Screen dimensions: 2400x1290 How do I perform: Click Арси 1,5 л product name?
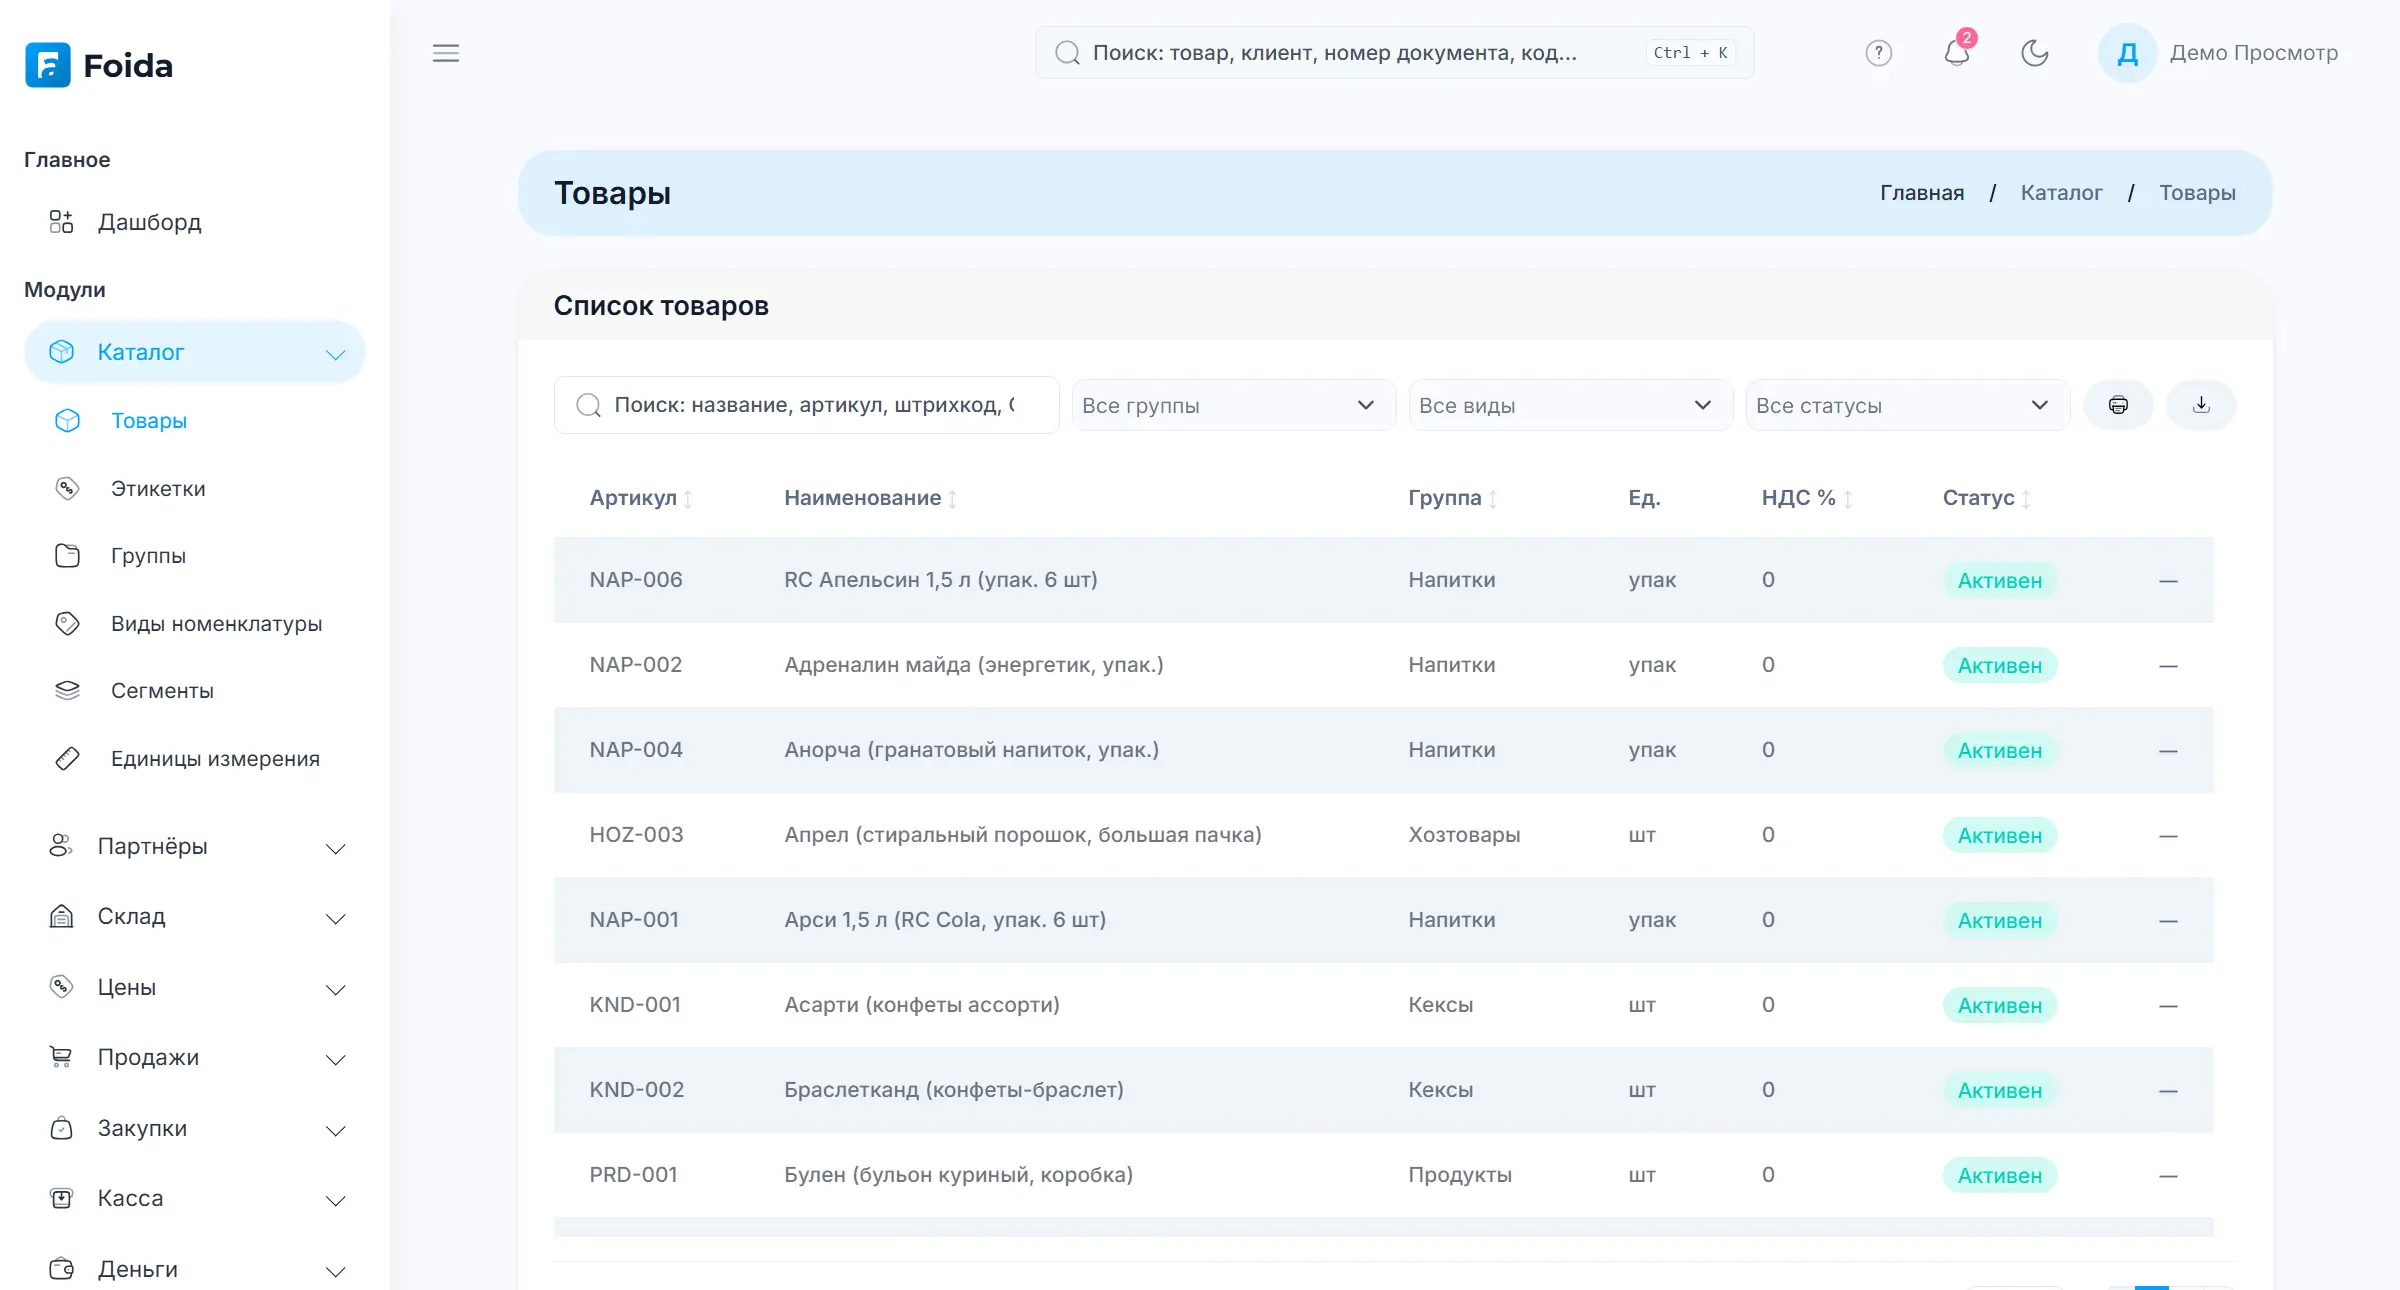point(944,920)
